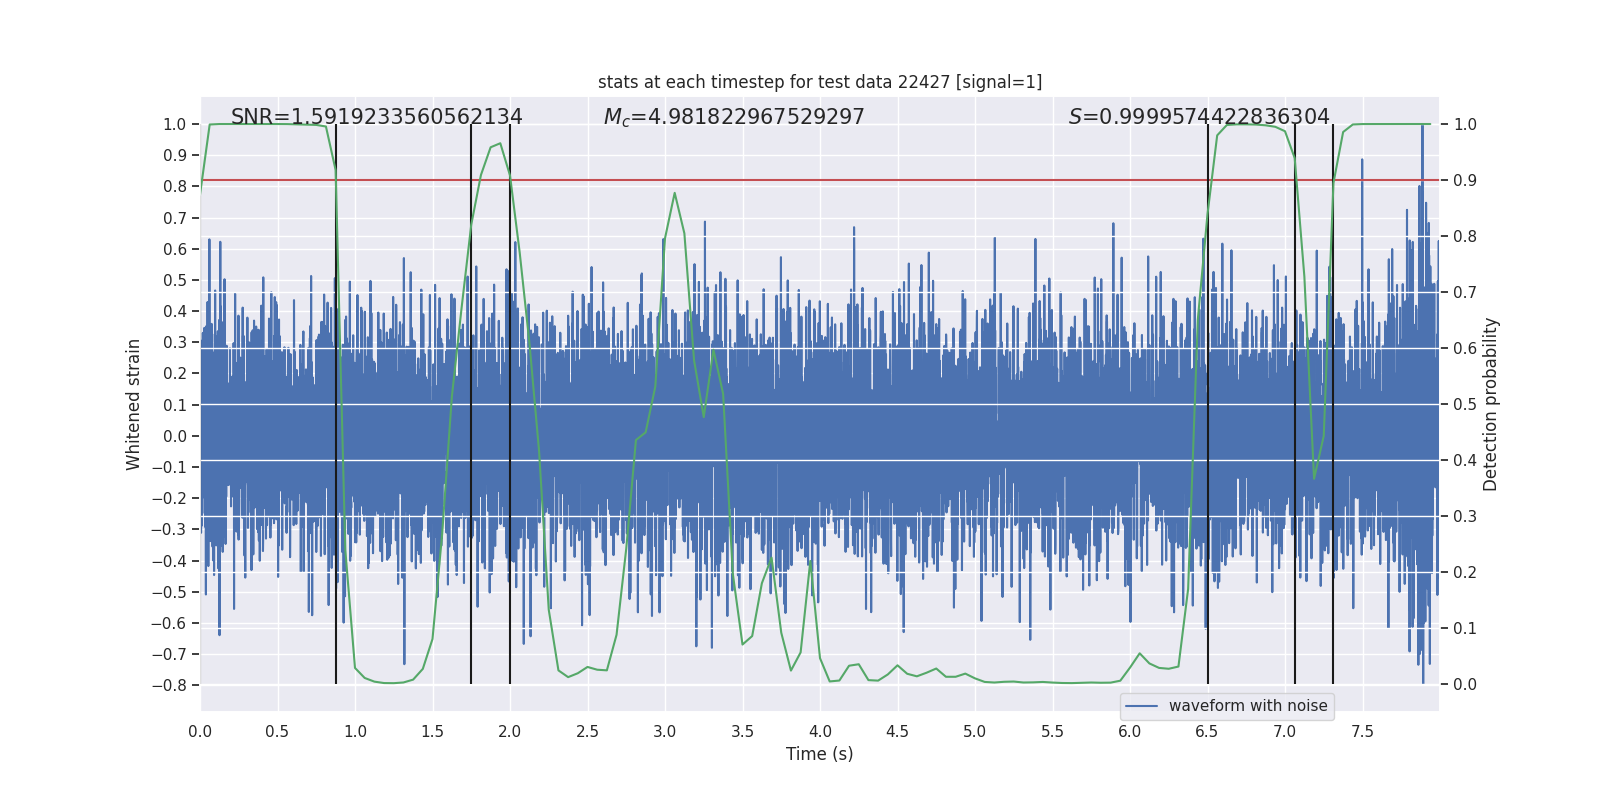
Task: Click the Whitened strain tick label −0.6
Action: 169,623
